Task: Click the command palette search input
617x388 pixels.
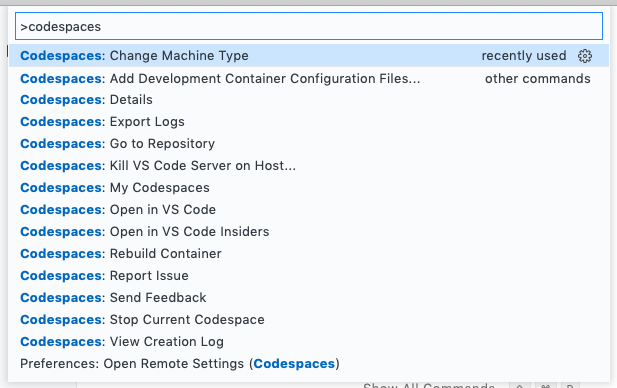Action: [x=308, y=26]
